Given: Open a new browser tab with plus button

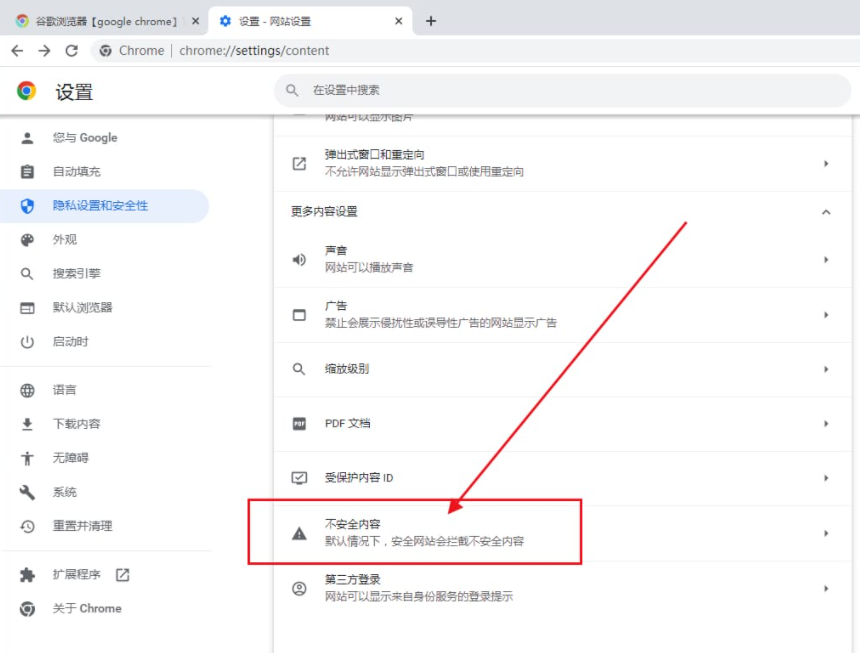Looking at the screenshot, I should [x=431, y=18].
